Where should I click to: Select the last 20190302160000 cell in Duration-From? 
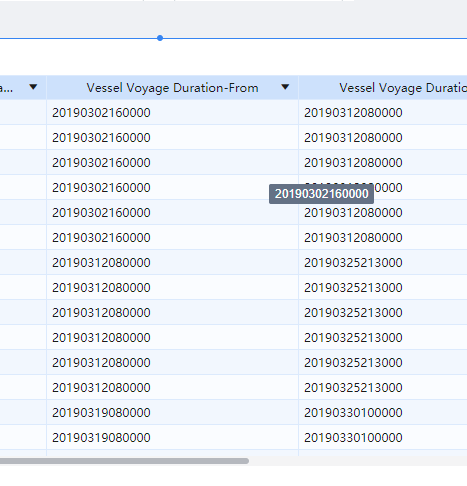click(x=172, y=238)
